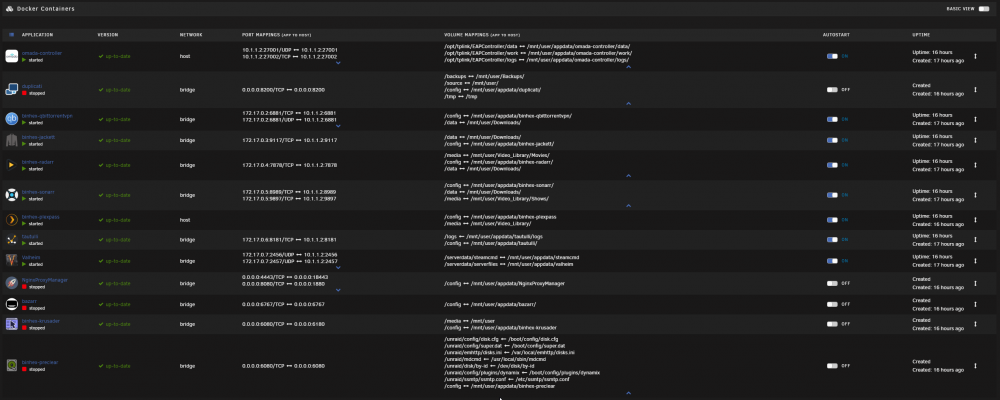The height and width of the screenshot is (400, 1000).
Task: Enable autostart for bazarr
Action: pos(832,304)
